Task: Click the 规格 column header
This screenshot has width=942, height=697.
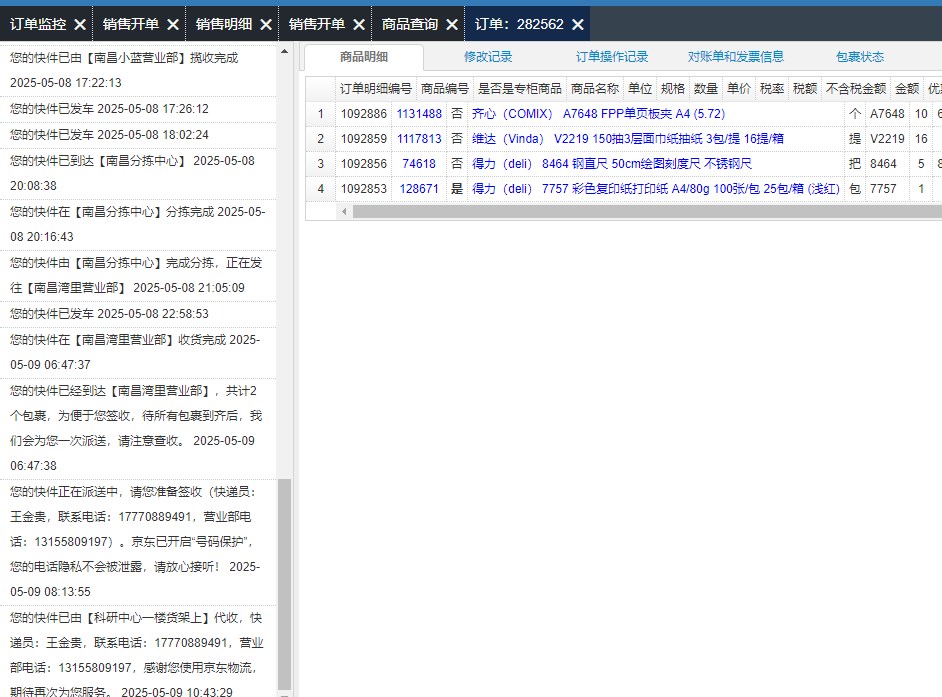Action: pyautogui.click(x=673, y=89)
